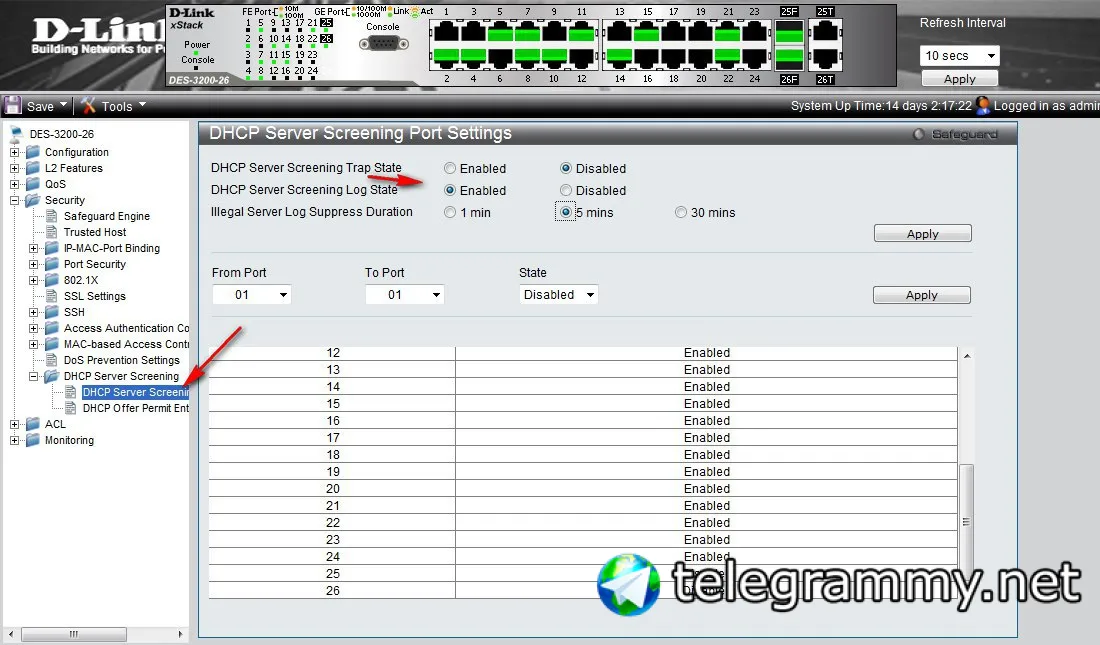Image resolution: width=1100 pixels, height=645 pixels.
Task: Click the System Up Time status text
Action: 881,106
